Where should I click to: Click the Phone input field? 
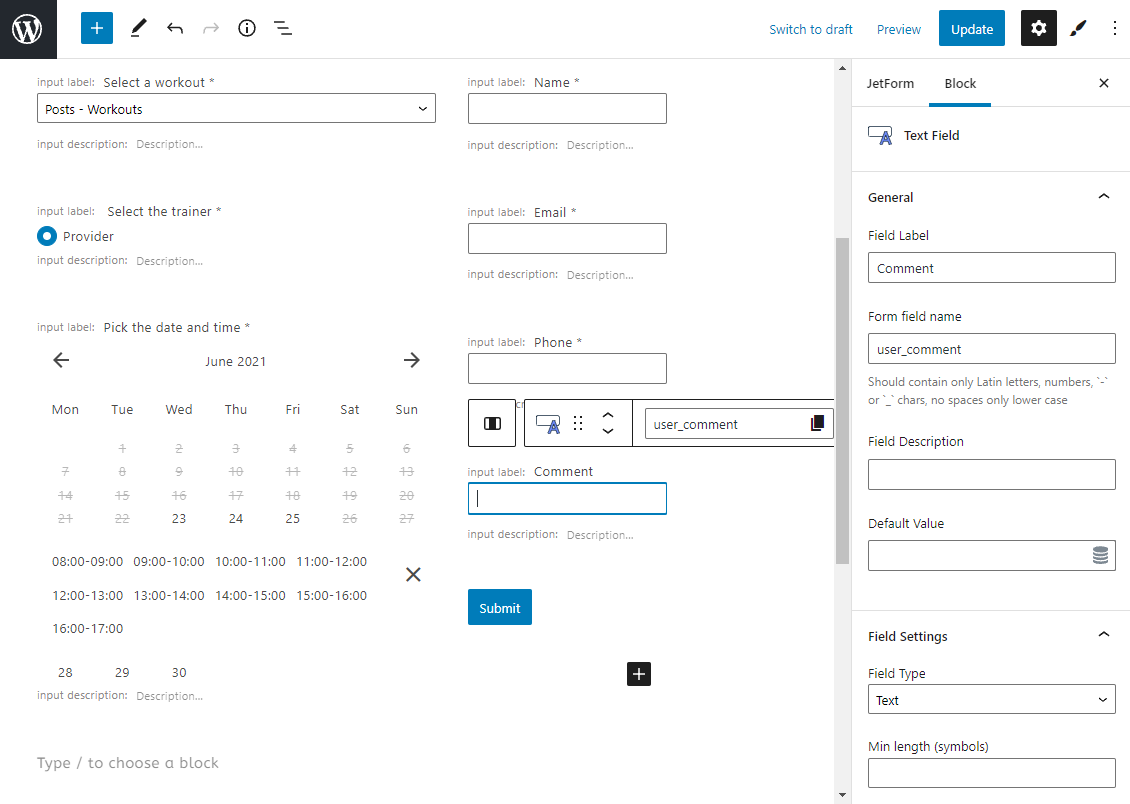coord(567,368)
